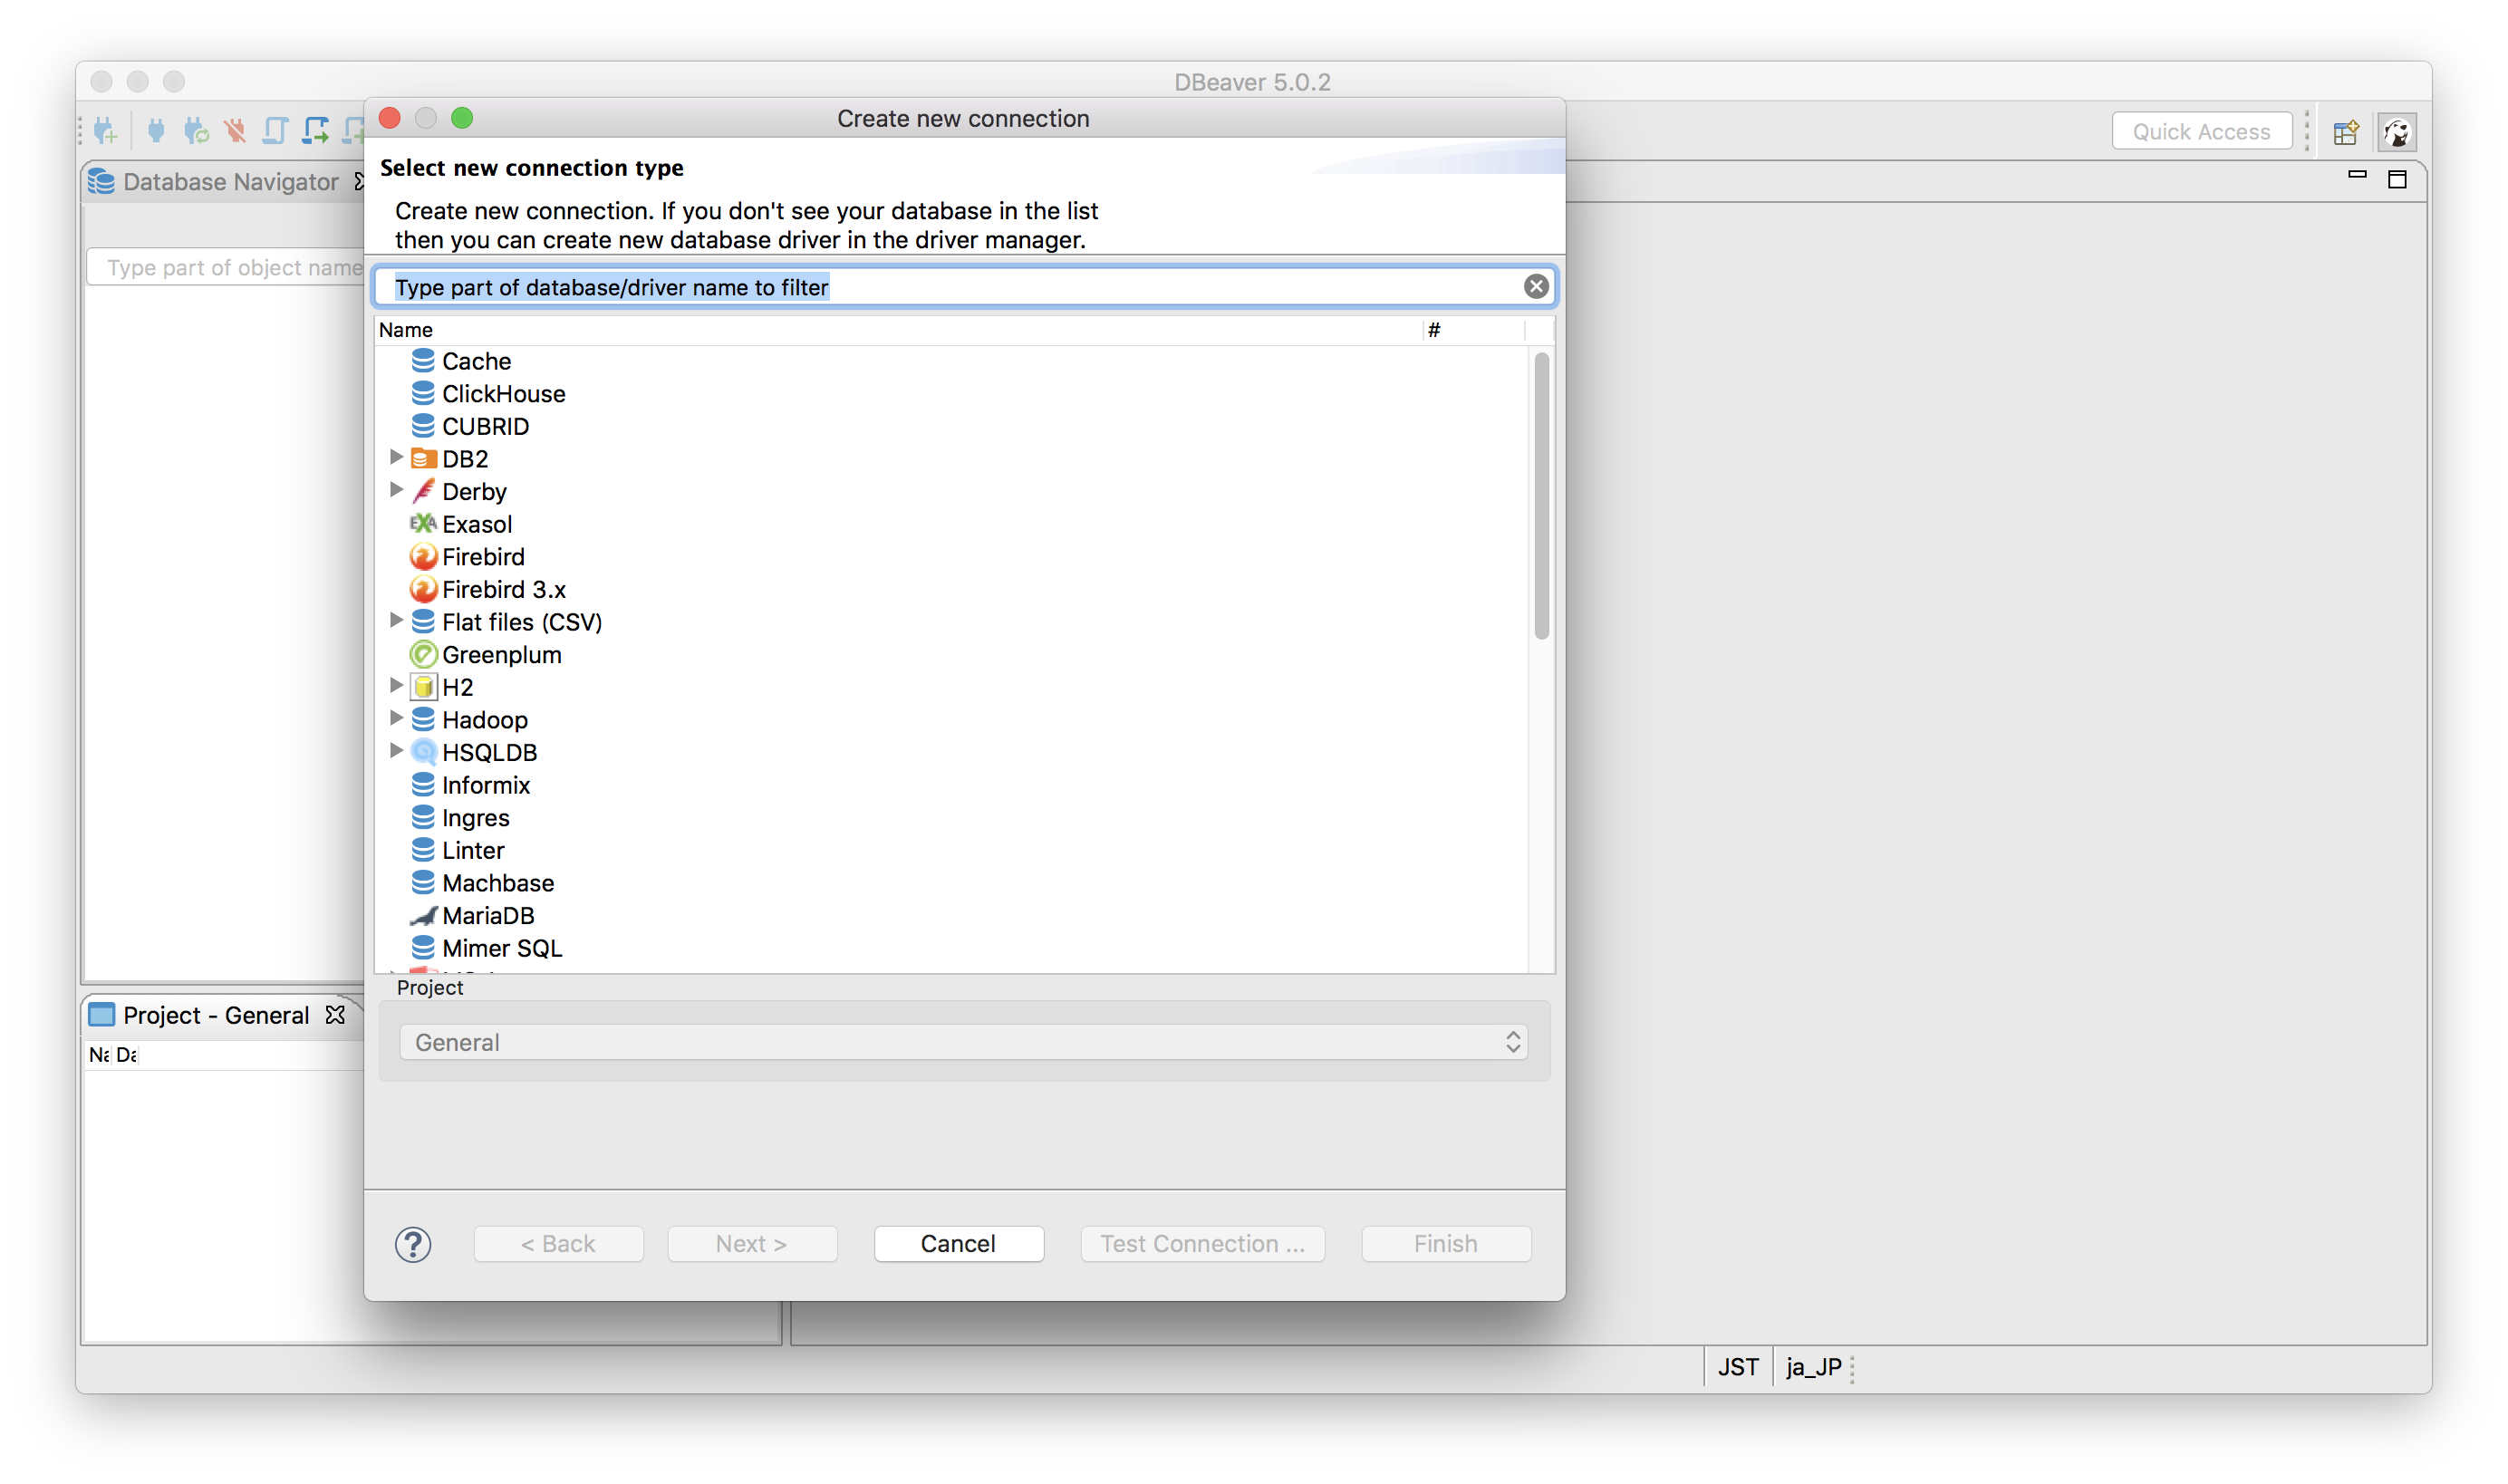Expand the Flat files (CSV) group

(x=396, y=620)
